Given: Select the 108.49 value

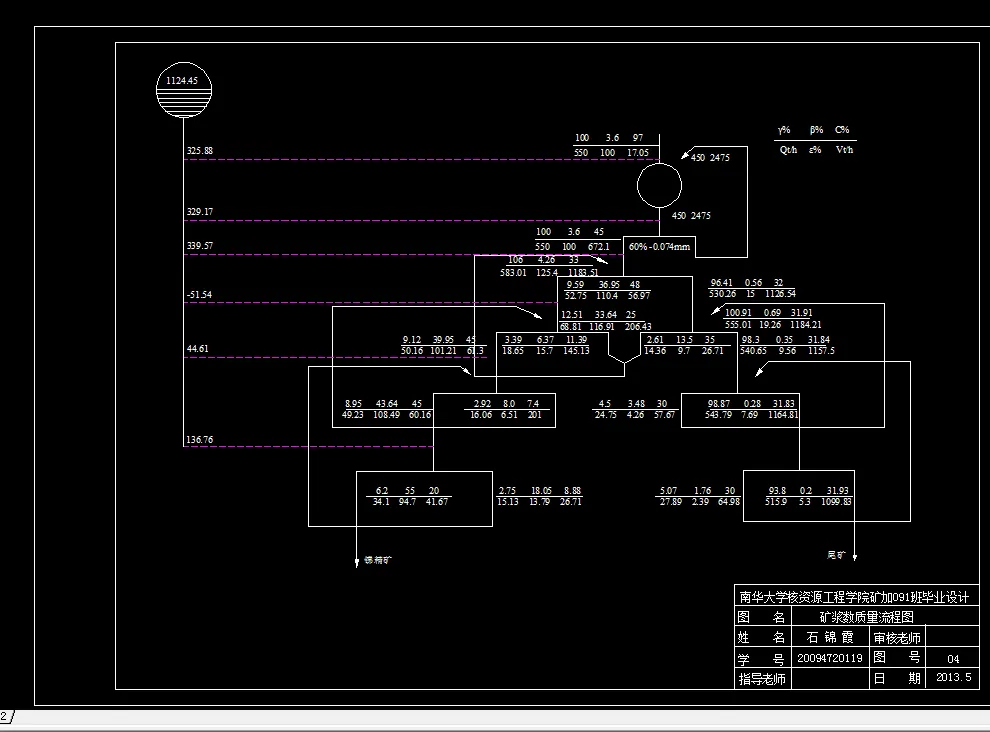Looking at the screenshot, I should tap(386, 415).
